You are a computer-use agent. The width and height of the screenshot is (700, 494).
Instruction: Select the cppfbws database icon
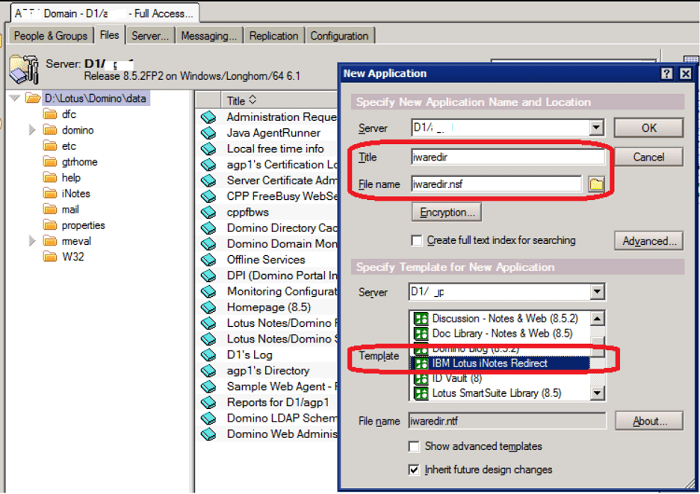(208, 212)
